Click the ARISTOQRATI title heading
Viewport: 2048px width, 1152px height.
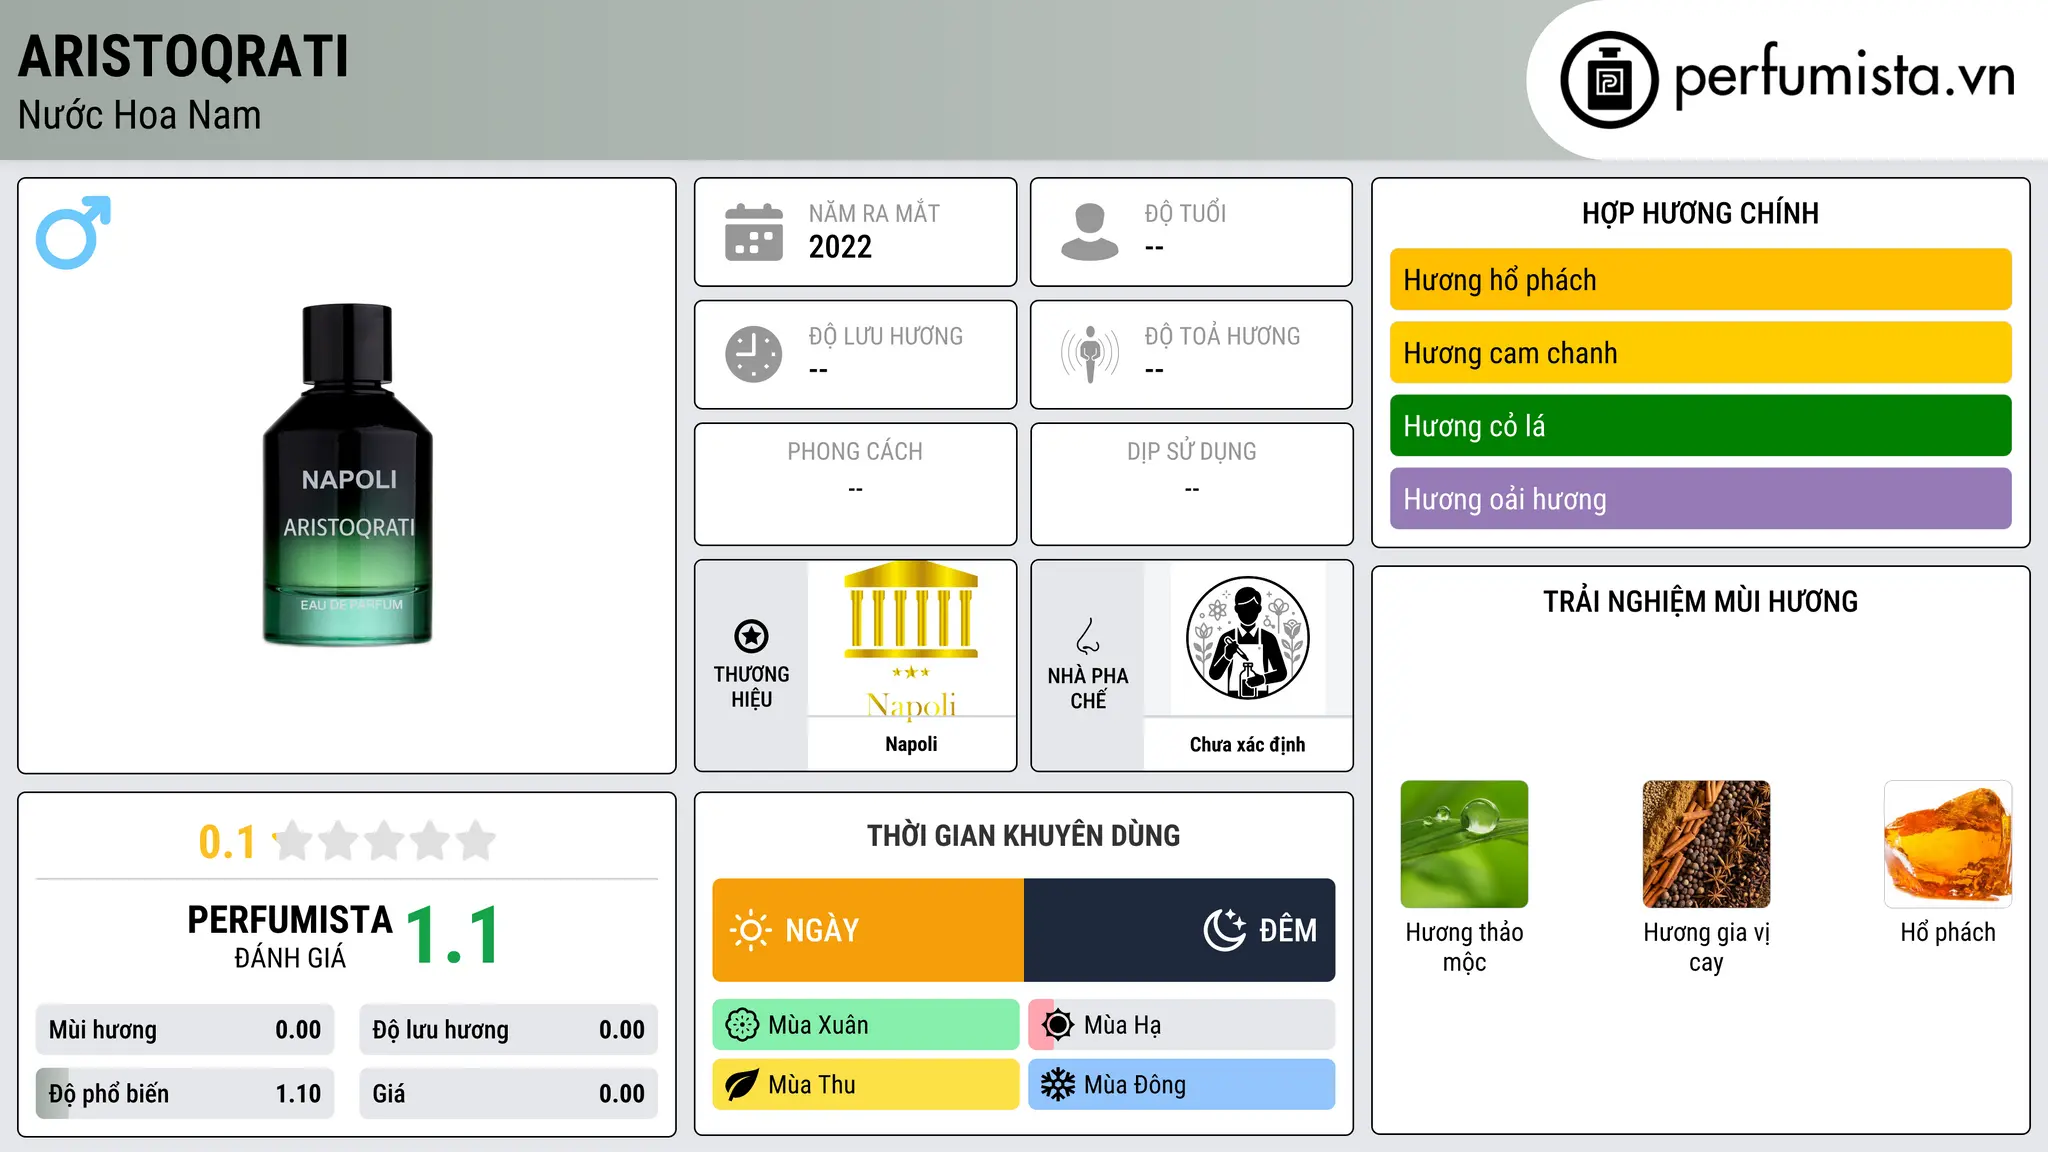[x=184, y=57]
